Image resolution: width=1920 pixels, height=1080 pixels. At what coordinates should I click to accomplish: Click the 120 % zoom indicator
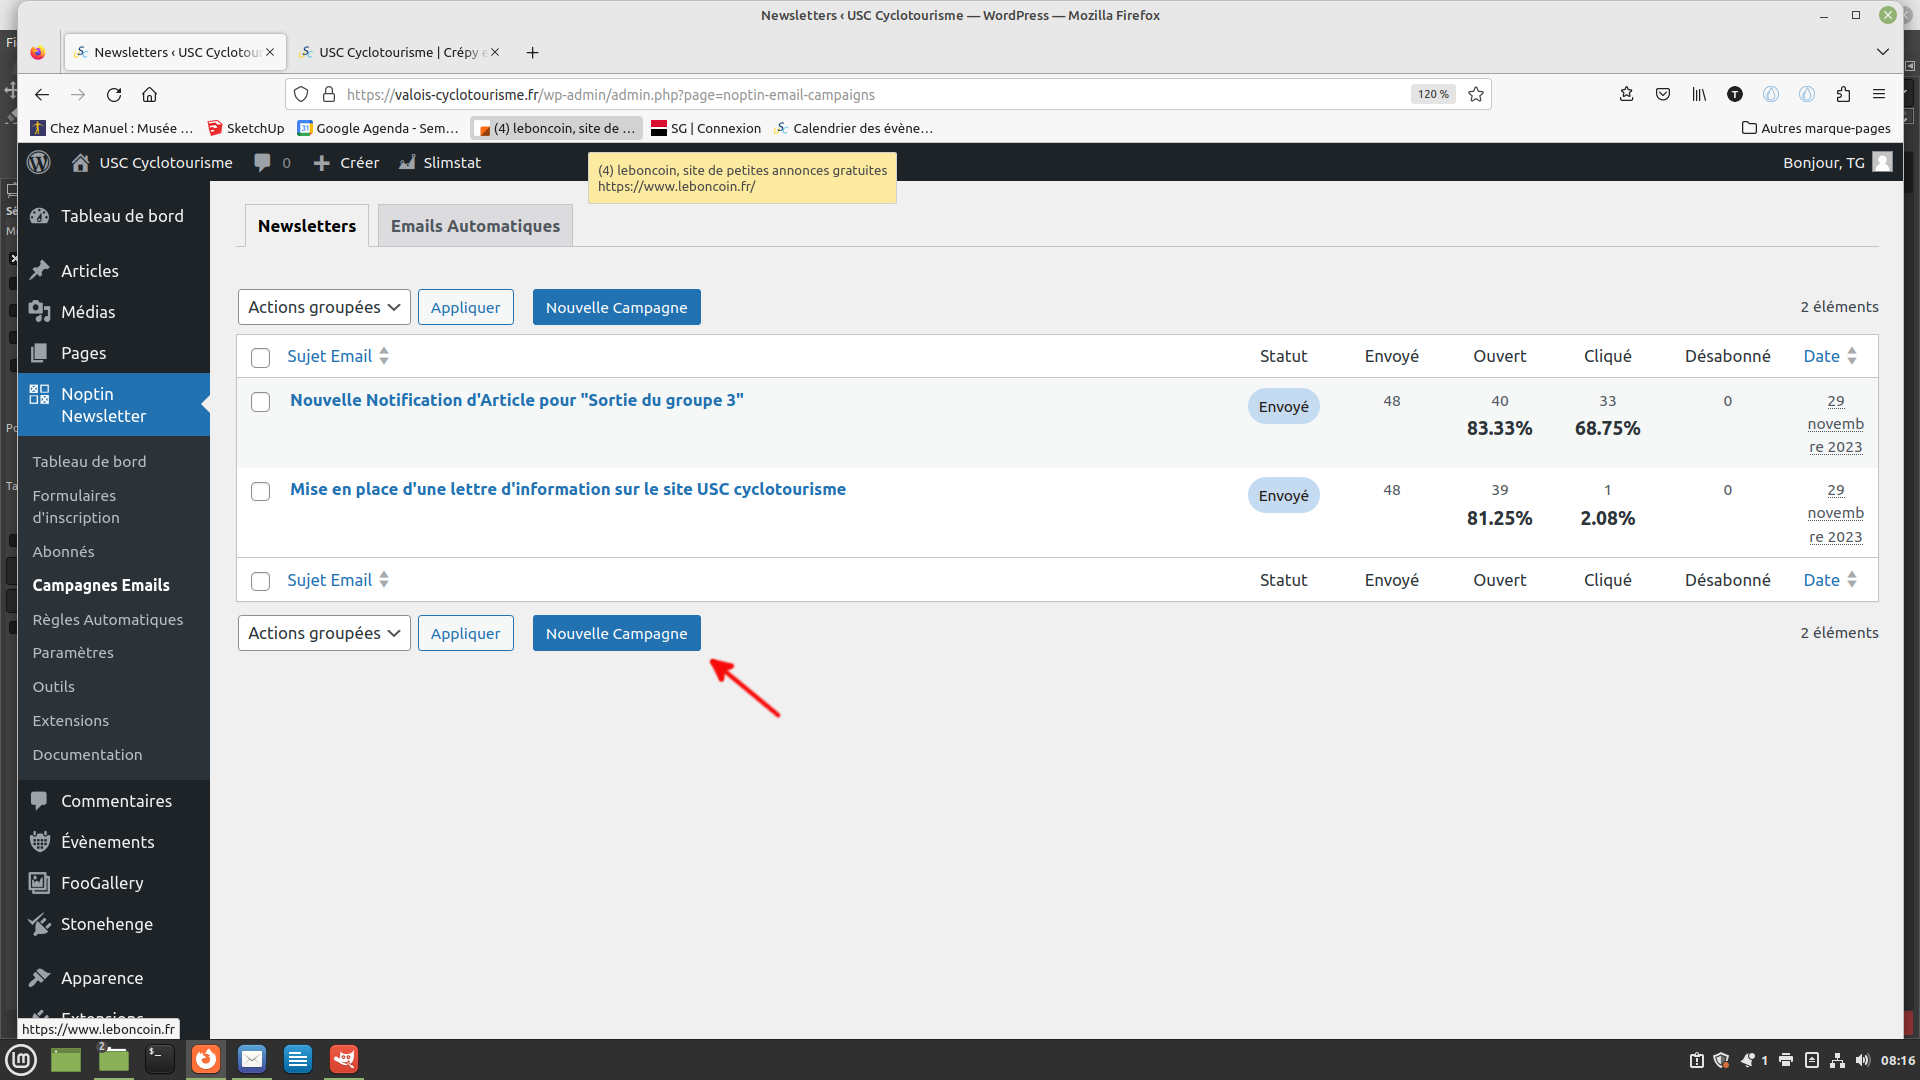tap(1433, 94)
